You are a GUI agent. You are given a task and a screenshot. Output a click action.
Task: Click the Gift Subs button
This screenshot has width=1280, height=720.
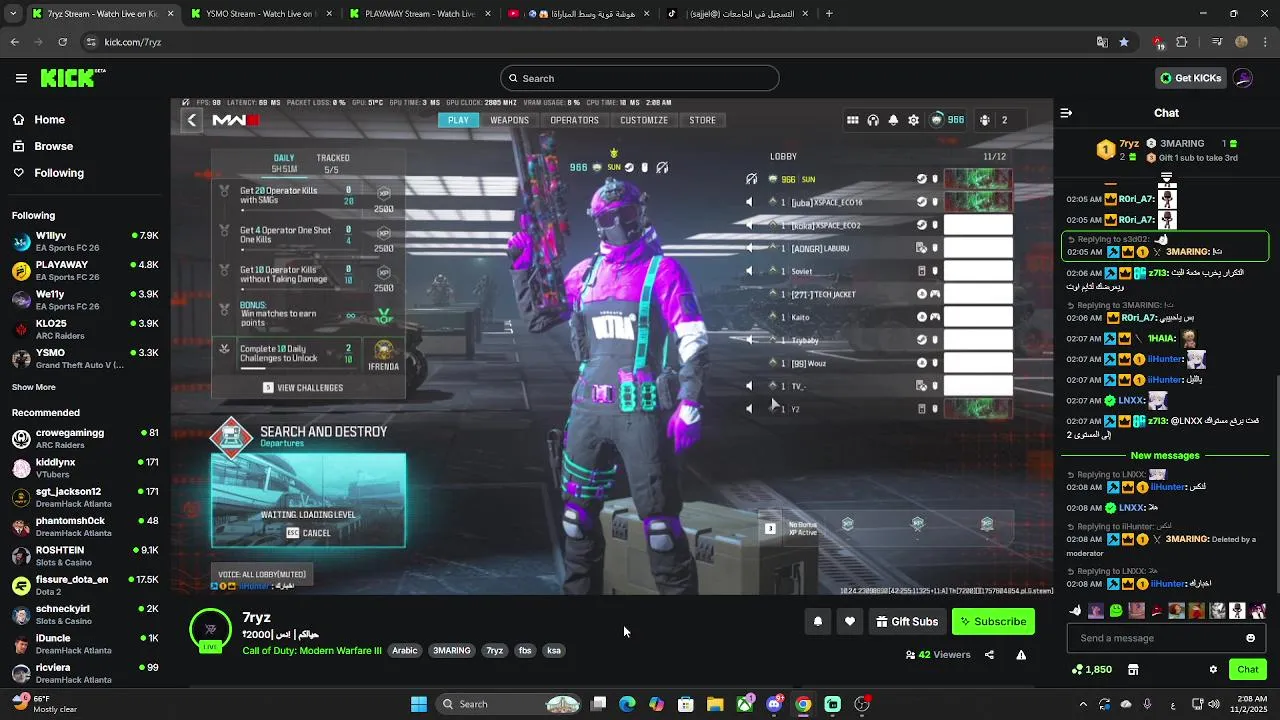pos(907,622)
